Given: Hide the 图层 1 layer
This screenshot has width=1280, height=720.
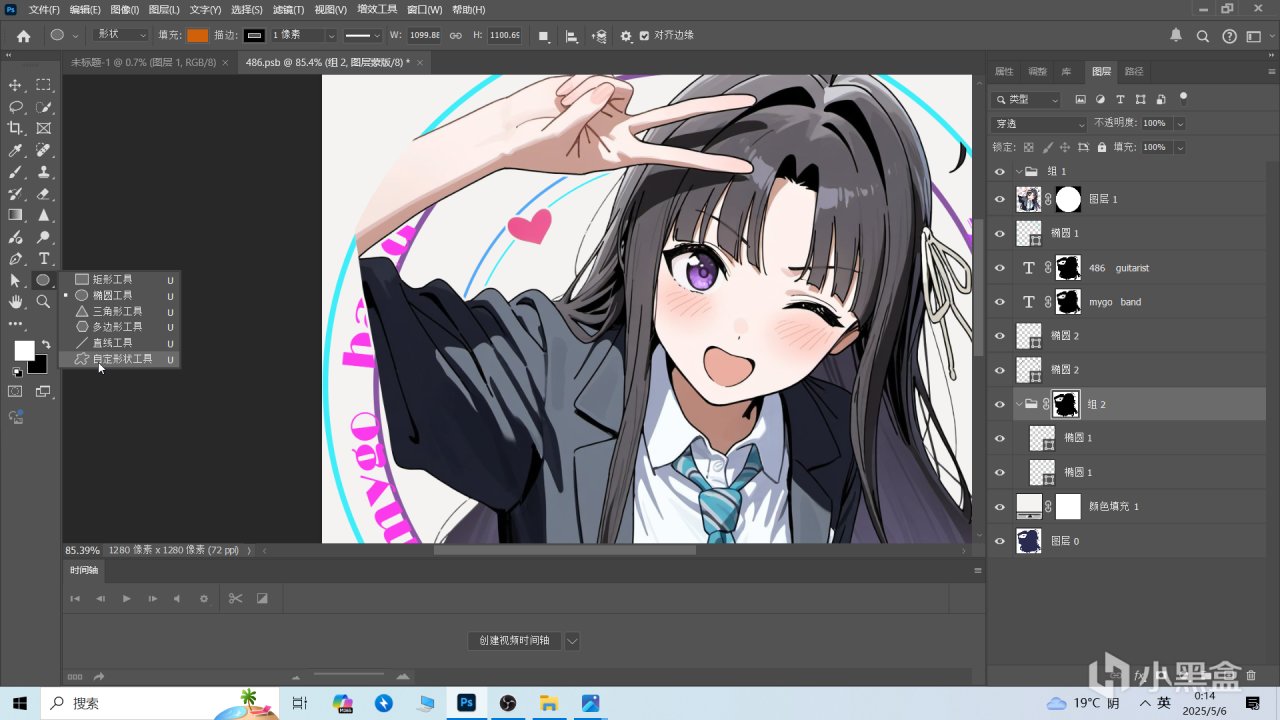Looking at the screenshot, I should coord(999,199).
